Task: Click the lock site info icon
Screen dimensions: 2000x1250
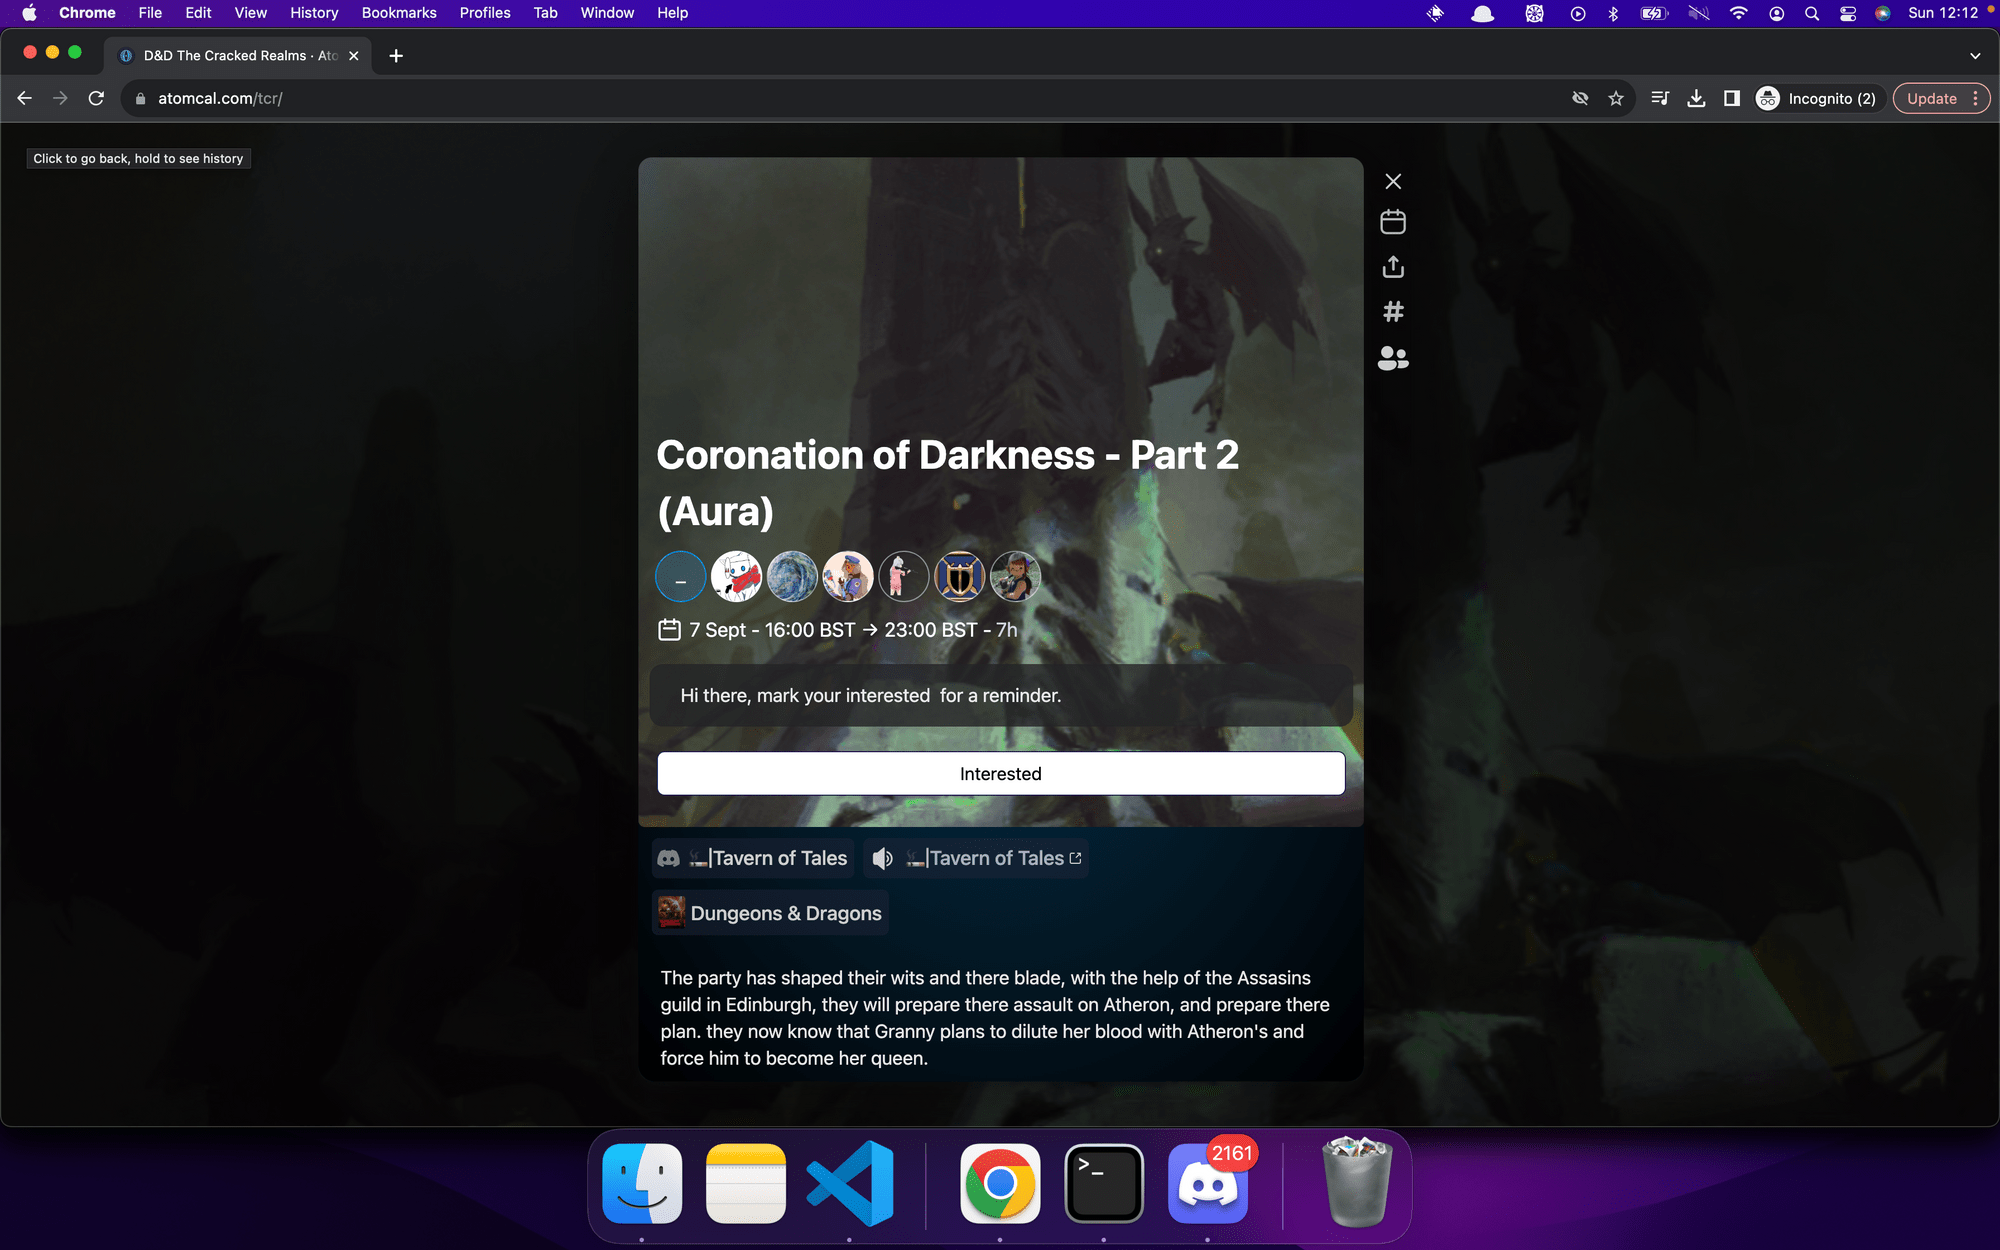Action: 140,98
